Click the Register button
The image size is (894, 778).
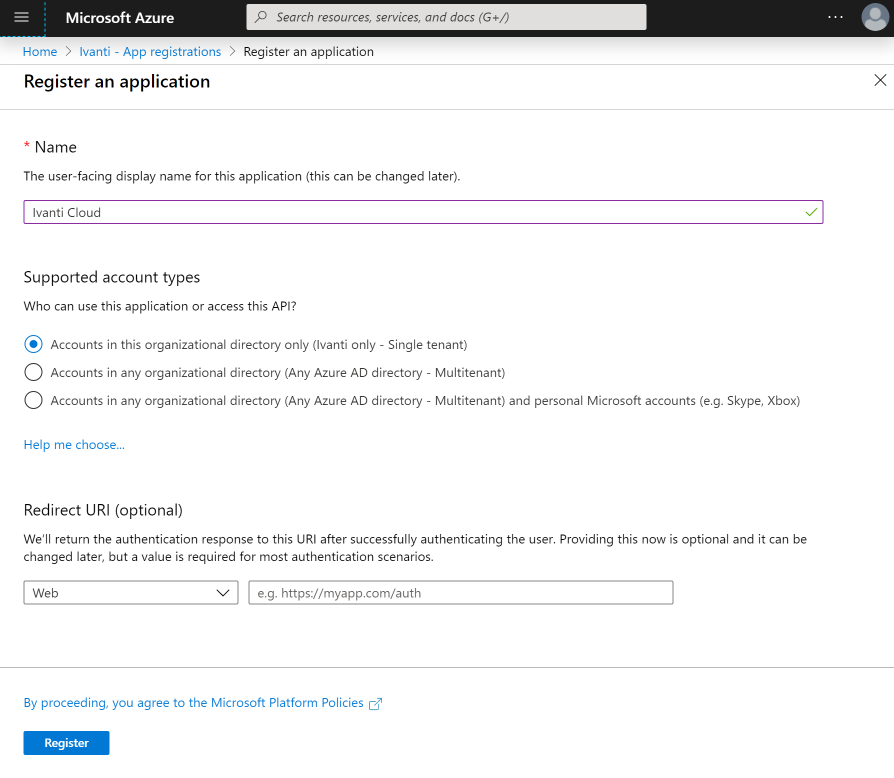tap(66, 743)
